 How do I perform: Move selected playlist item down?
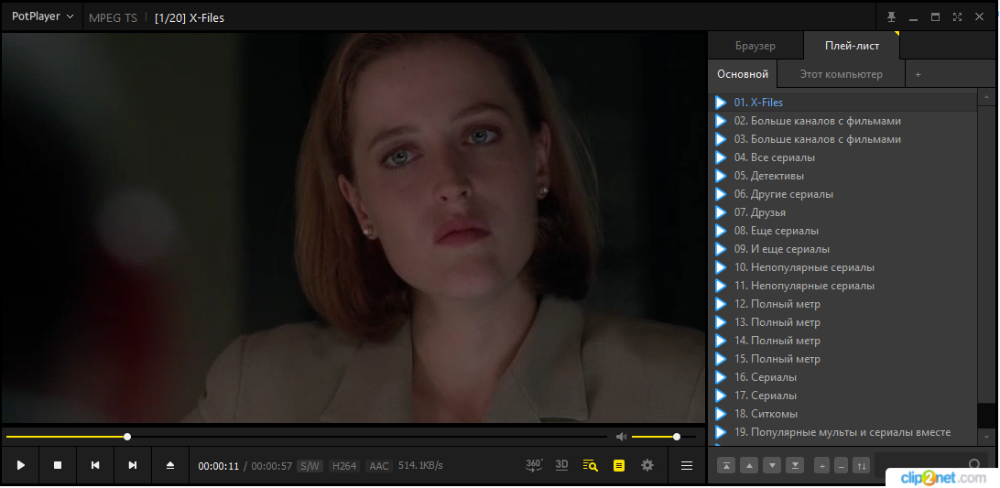click(772, 466)
